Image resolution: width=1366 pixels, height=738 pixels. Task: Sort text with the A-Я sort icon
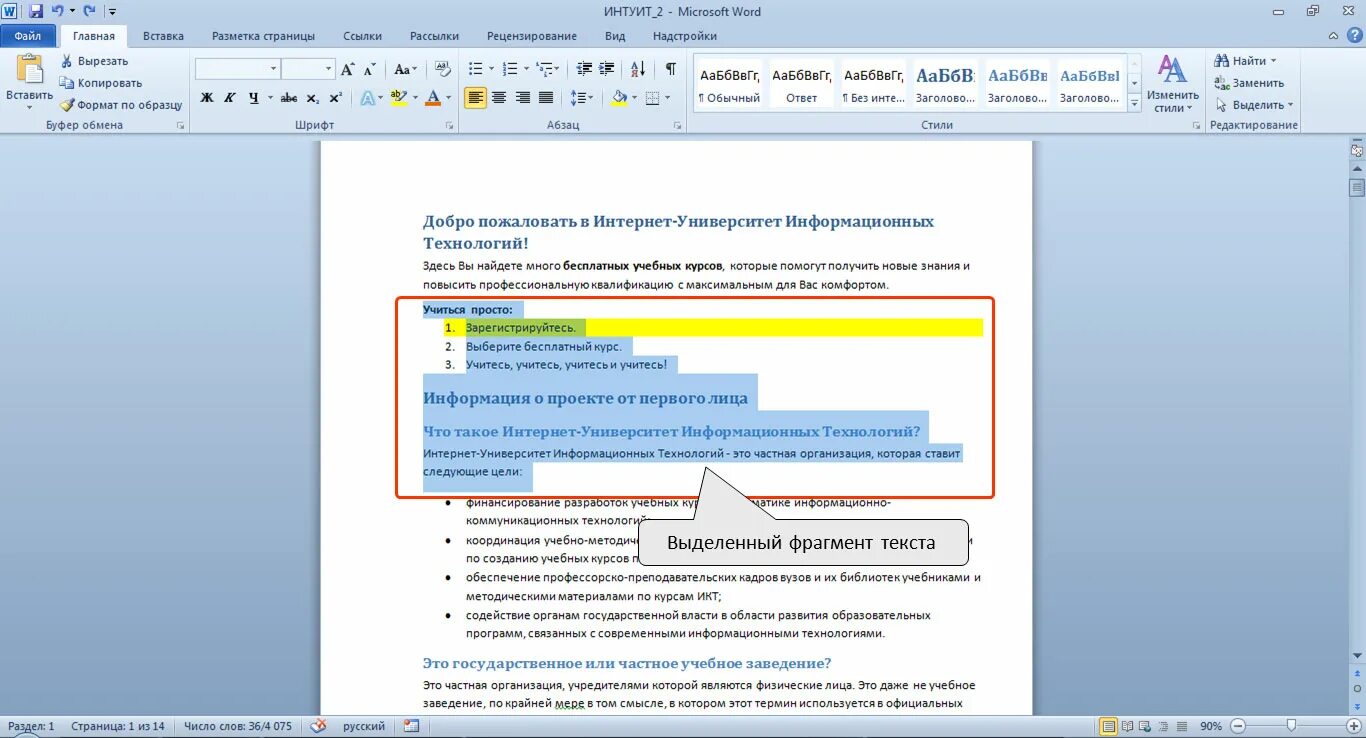(x=637, y=69)
